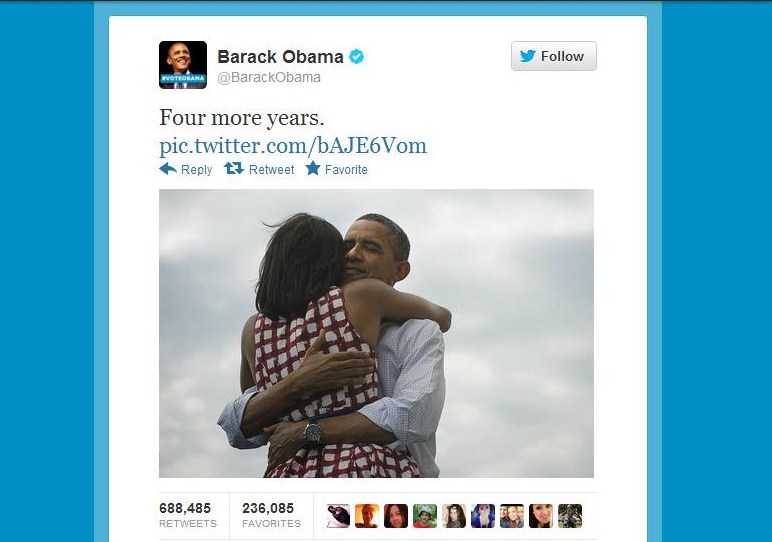Follow Barack Obama
This screenshot has width=772, height=542.
click(x=553, y=56)
